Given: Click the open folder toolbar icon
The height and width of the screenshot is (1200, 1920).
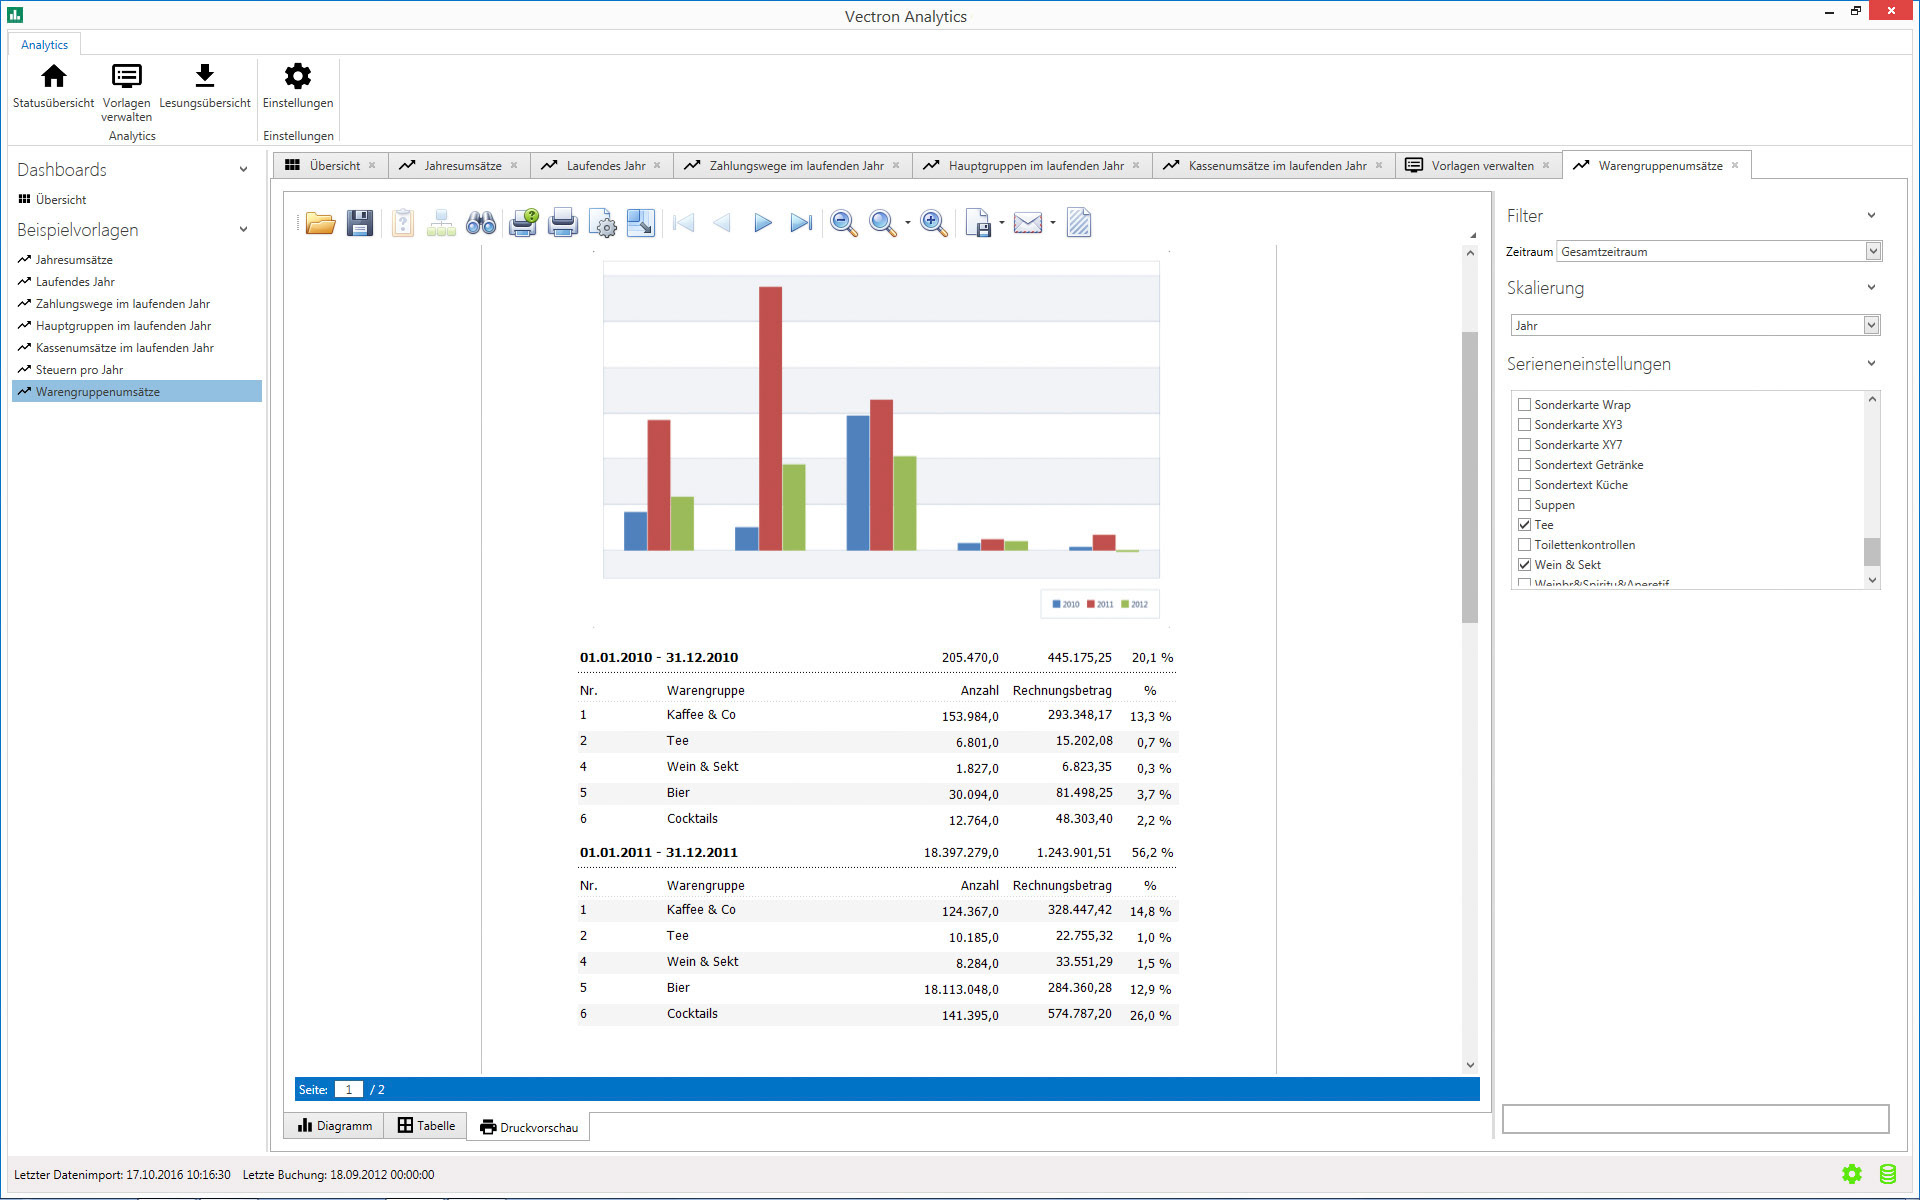Looking at the screenshot, I should point(320,223).
